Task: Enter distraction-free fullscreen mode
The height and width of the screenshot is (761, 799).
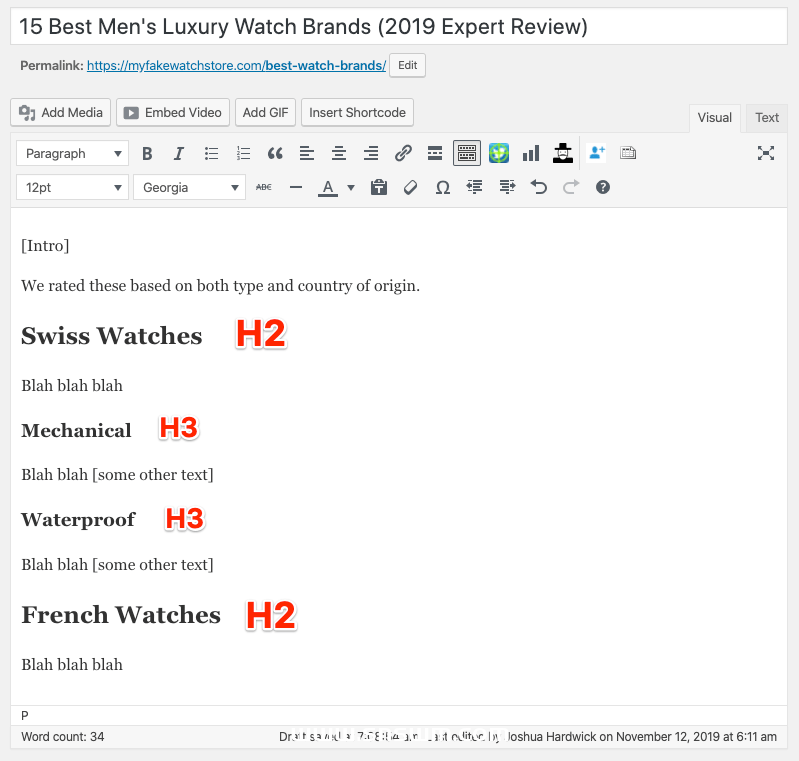Action: pyautogui.click(x=766, y=153)
